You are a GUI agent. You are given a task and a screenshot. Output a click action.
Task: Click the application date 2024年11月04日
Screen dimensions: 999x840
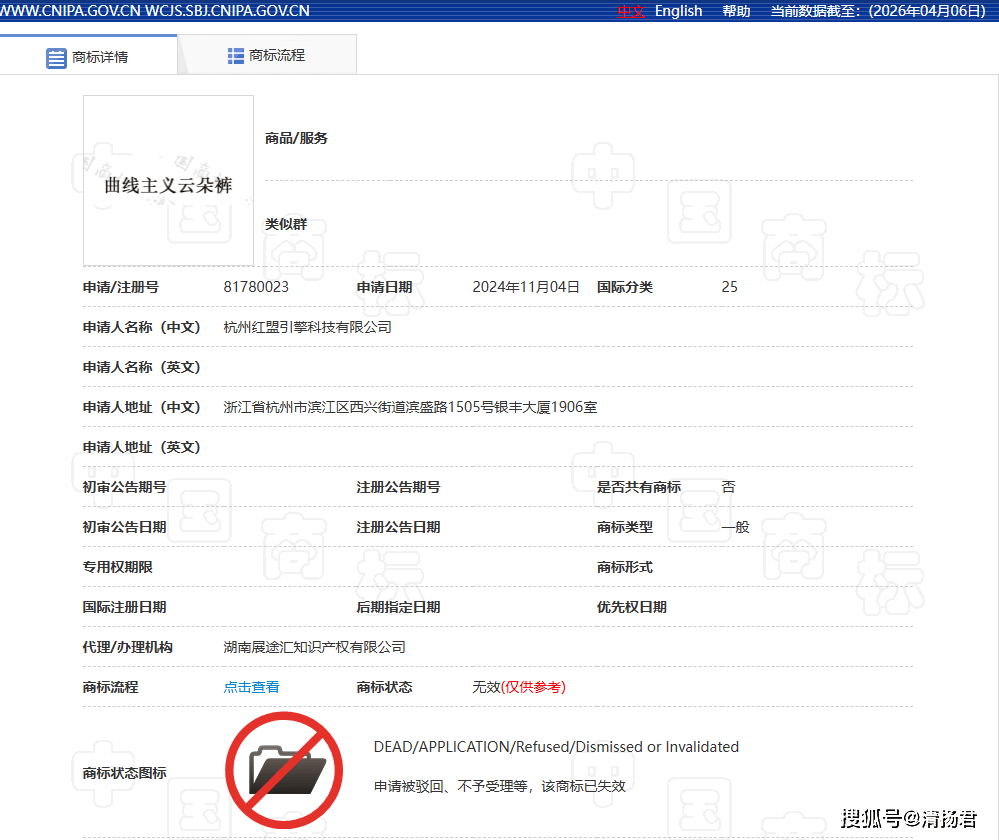point(526,287)
